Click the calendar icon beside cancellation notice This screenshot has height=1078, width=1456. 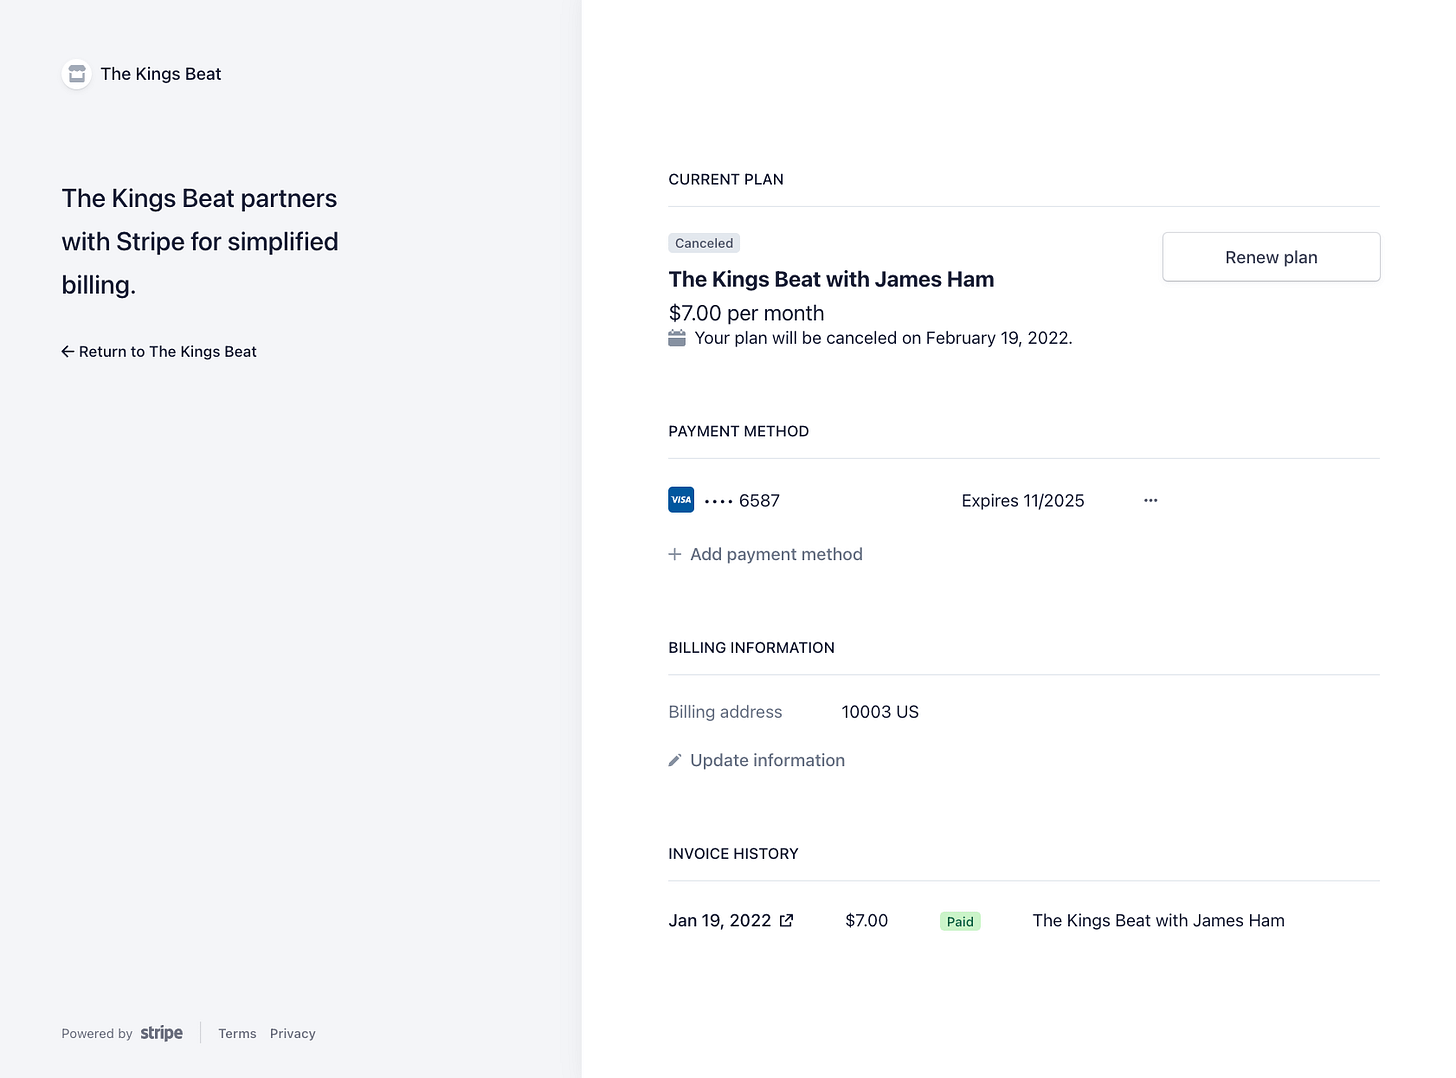point(677,338)
